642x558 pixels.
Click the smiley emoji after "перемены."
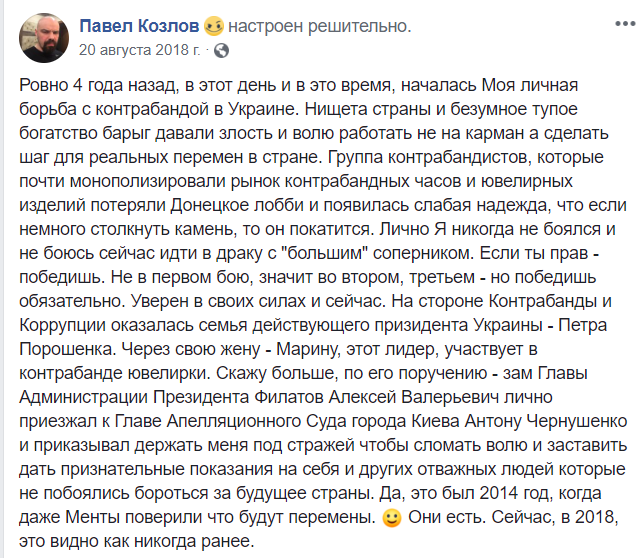coord(391,518)
